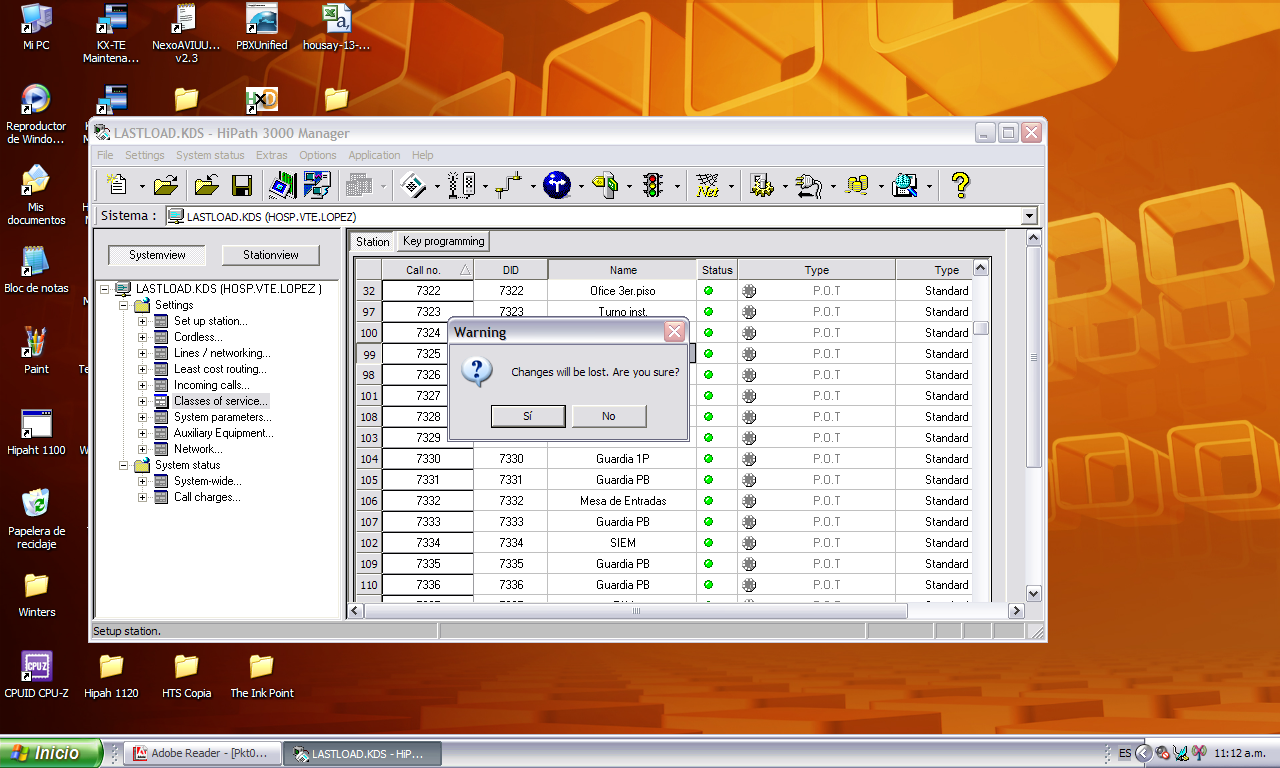This screenshot has height=768, width=1280.
Task: Switch to Systemview toggle button
Action: click(x=157, y=255)
